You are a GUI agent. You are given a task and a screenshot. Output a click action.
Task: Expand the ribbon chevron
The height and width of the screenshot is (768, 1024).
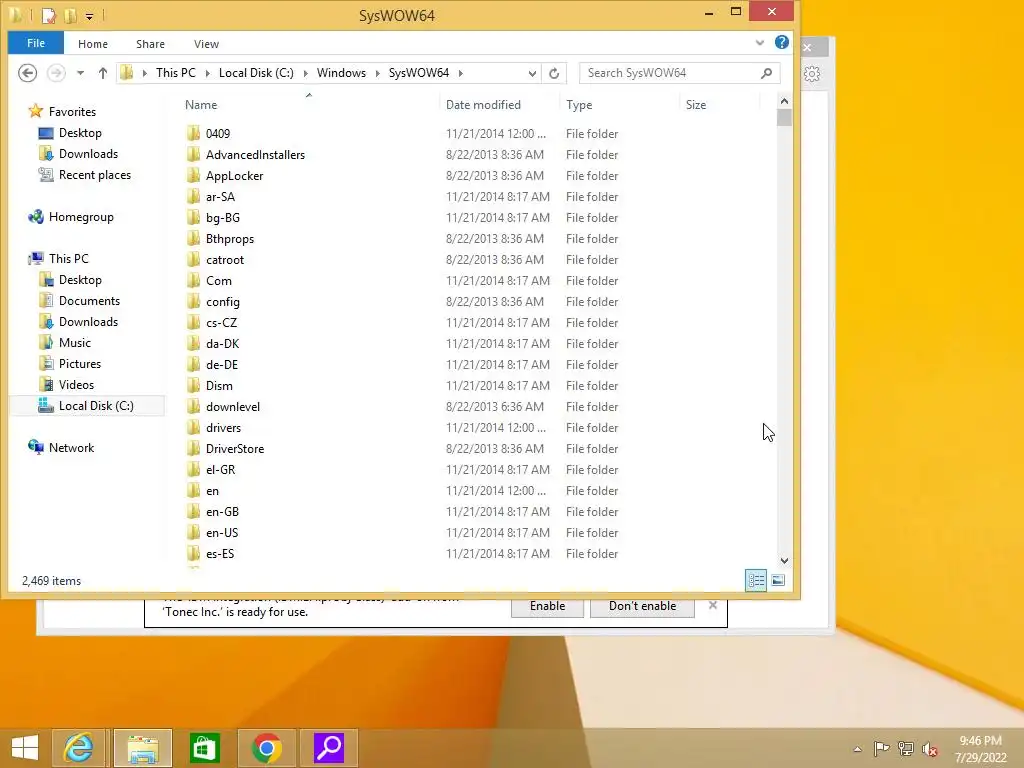pos(760,43)
